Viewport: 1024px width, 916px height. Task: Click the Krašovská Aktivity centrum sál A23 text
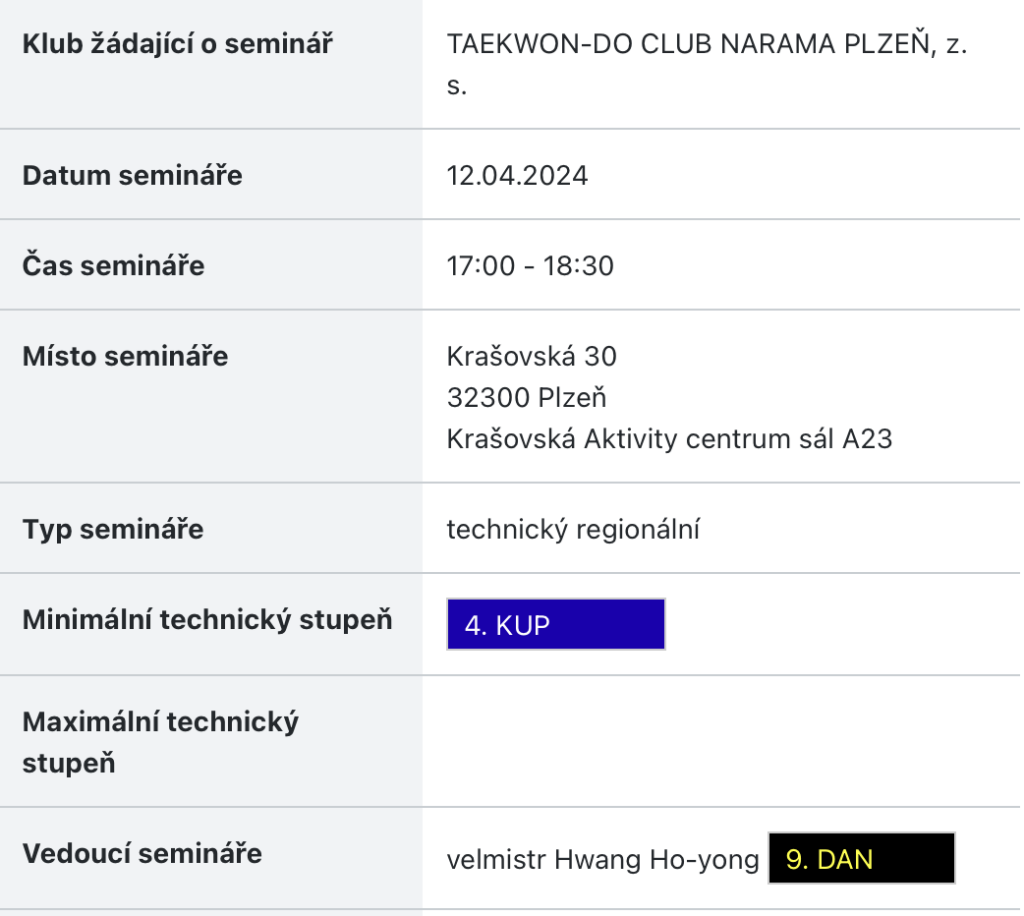(669, 439)
